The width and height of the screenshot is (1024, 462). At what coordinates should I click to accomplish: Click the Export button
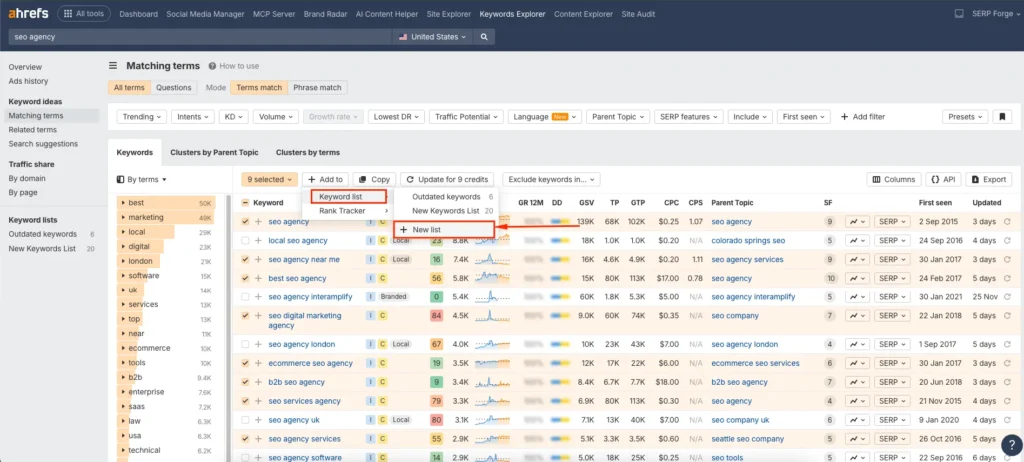989,179
